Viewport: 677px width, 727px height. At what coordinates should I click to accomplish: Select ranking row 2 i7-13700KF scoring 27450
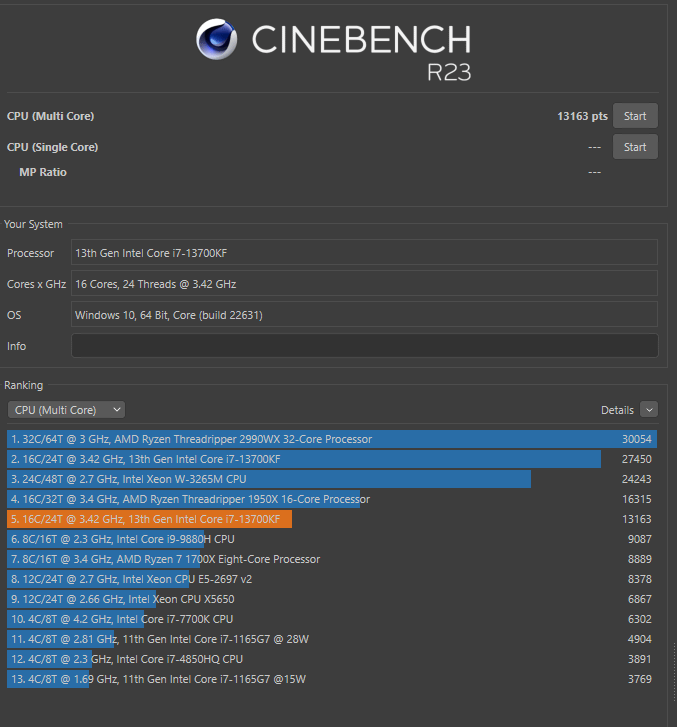(332, 459)
